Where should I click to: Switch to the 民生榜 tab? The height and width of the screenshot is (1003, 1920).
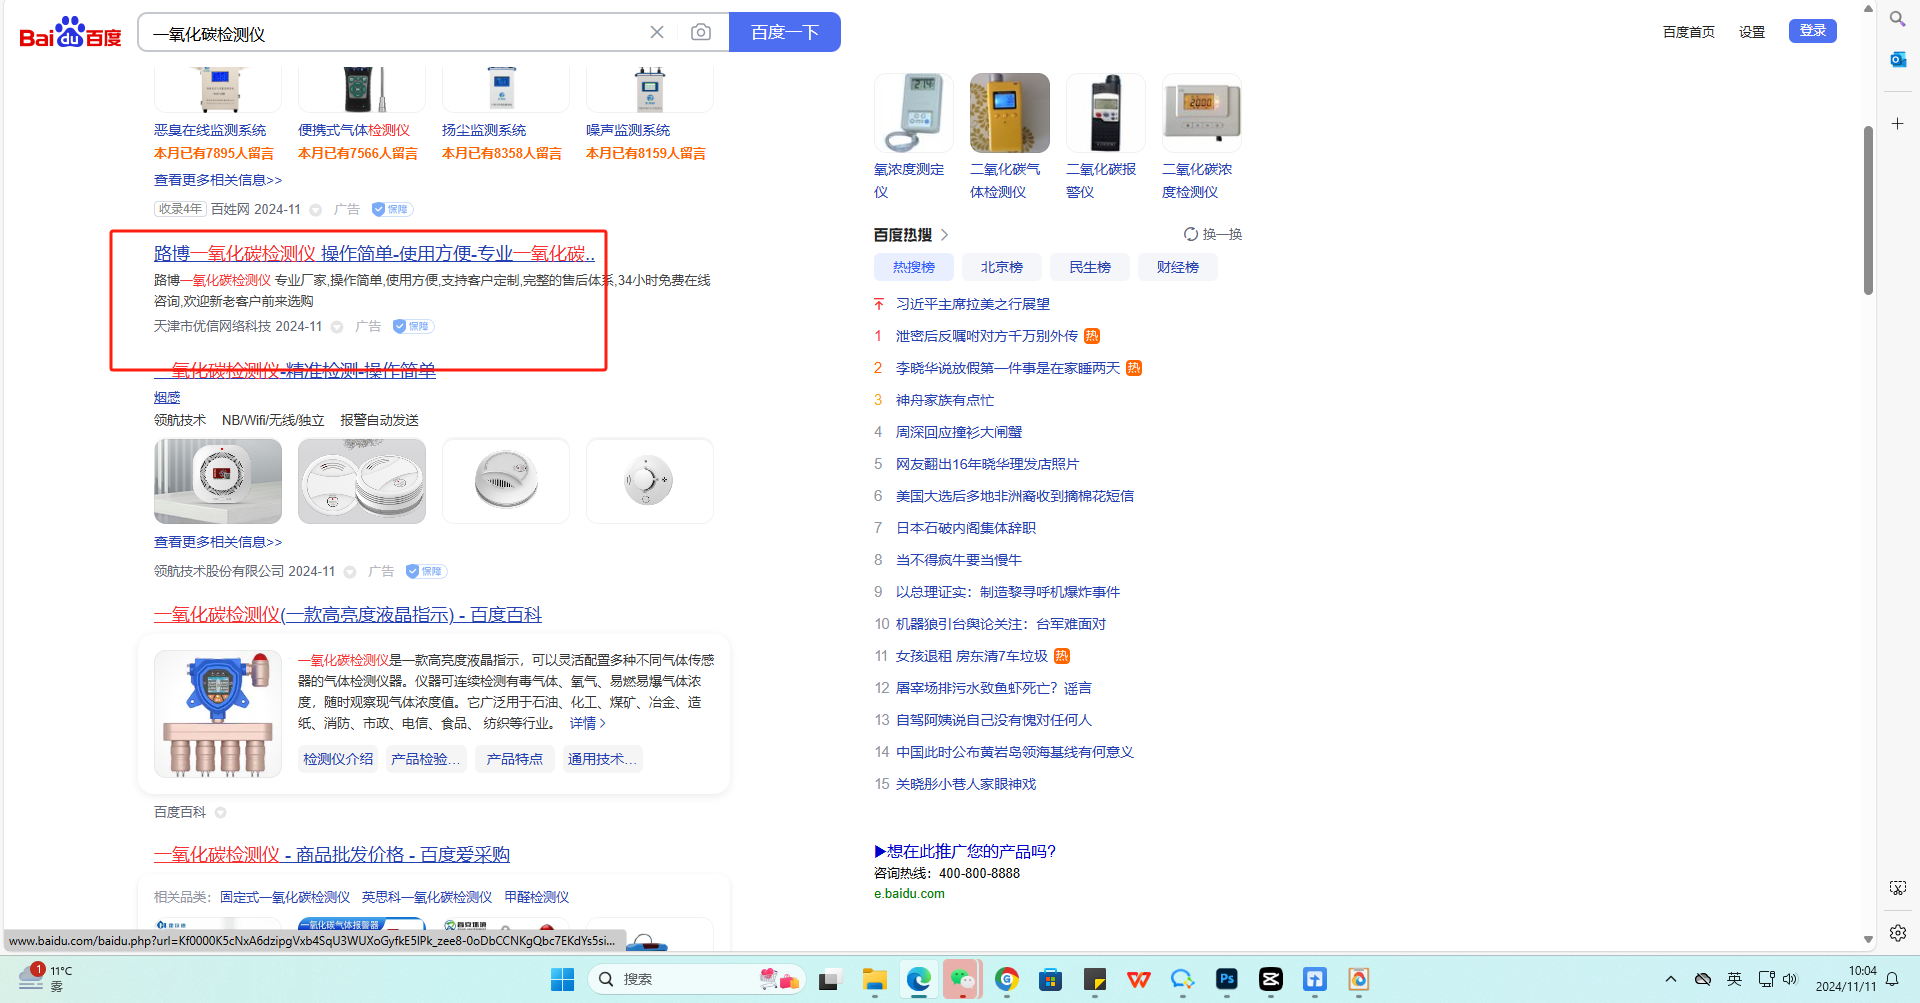click(1090, 267)
